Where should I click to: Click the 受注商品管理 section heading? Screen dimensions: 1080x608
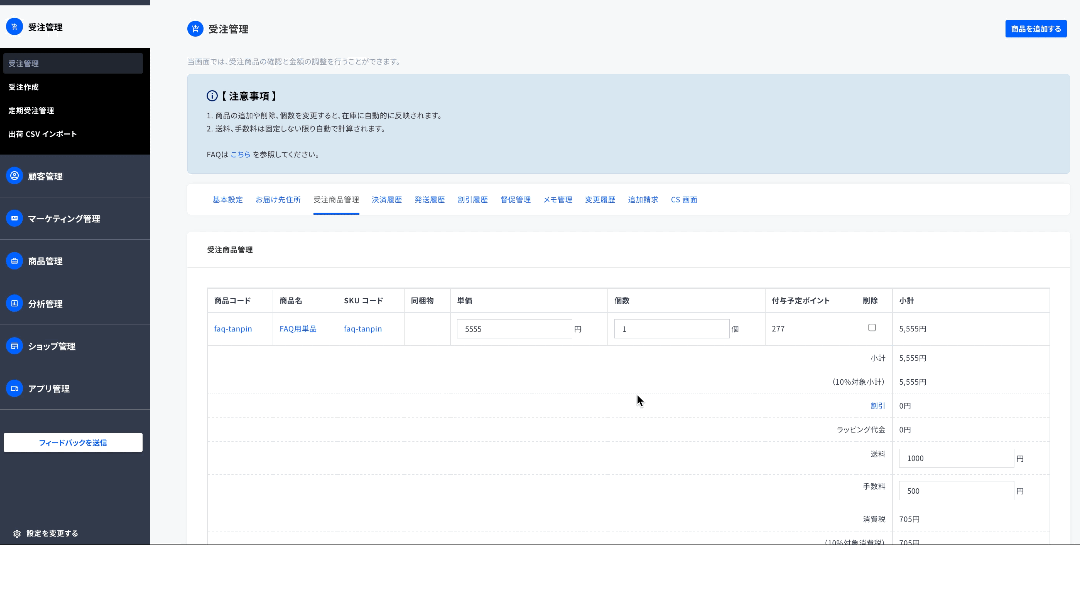pyautogui.click(x=230, y=250)
